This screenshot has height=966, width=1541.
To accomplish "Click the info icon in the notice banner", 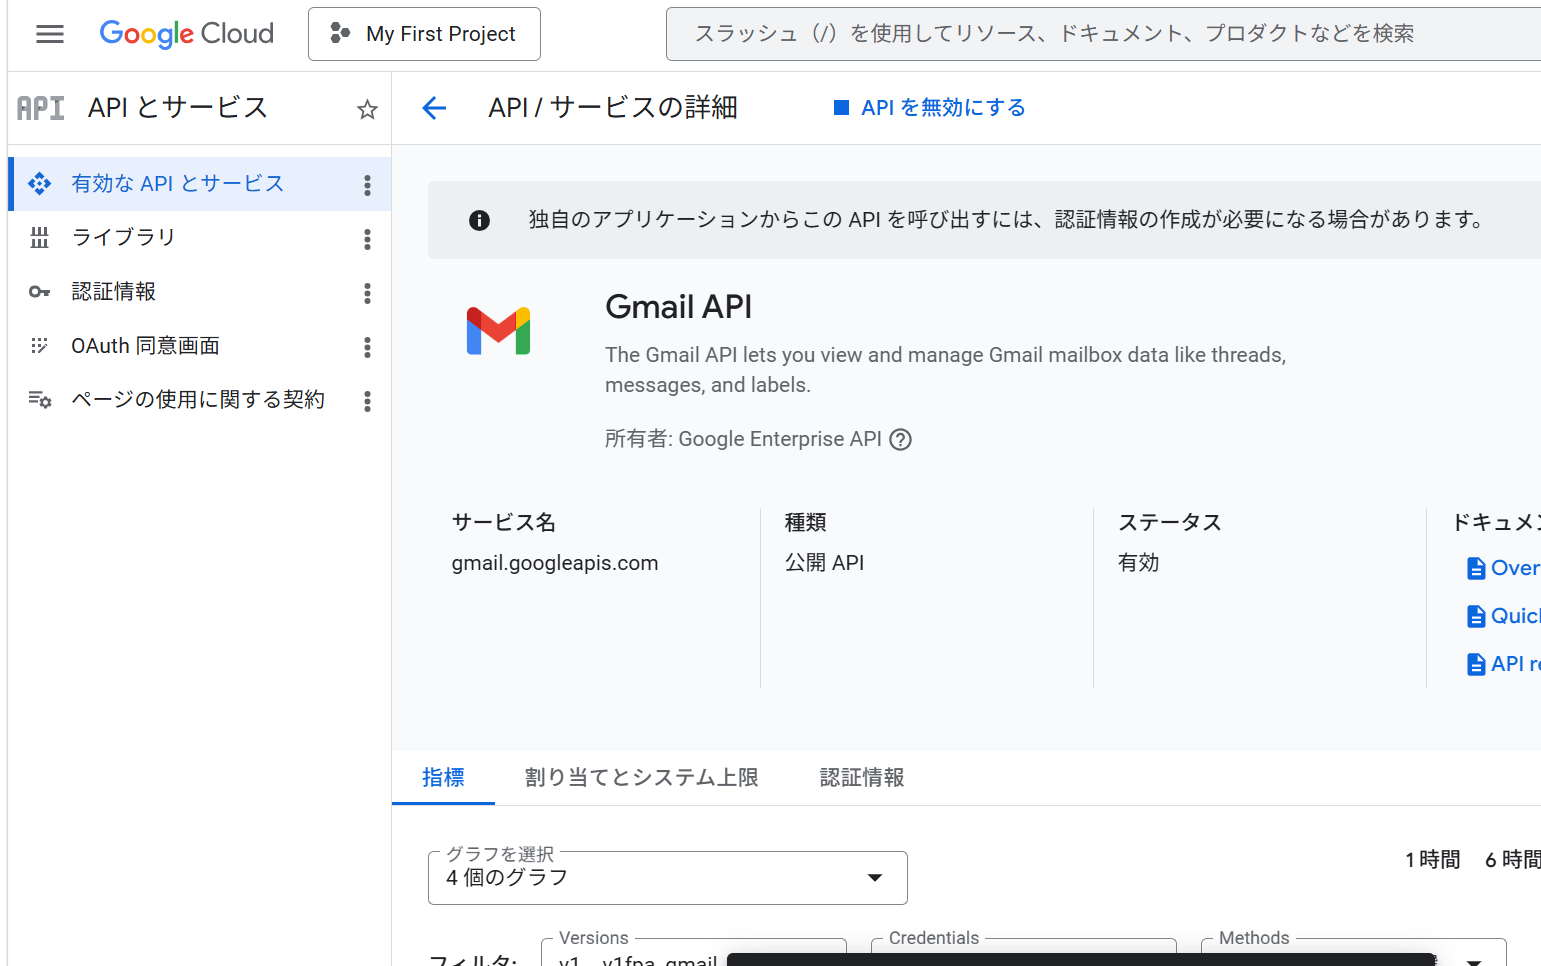I will (480, 220).
